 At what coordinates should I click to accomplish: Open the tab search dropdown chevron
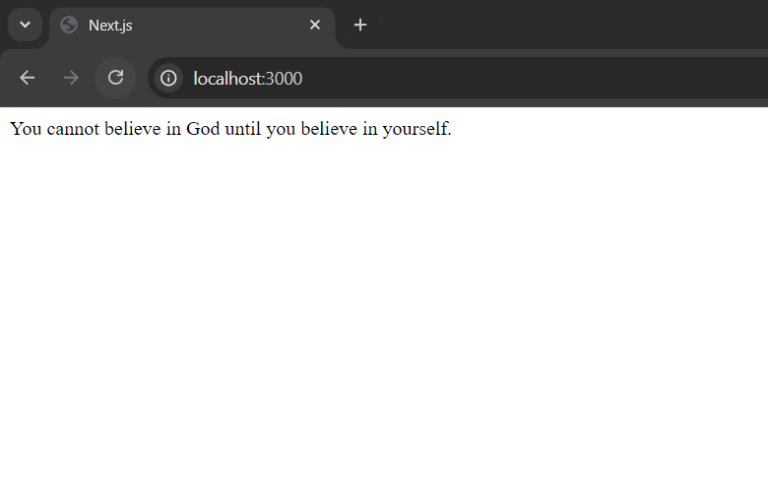[25, 25]
